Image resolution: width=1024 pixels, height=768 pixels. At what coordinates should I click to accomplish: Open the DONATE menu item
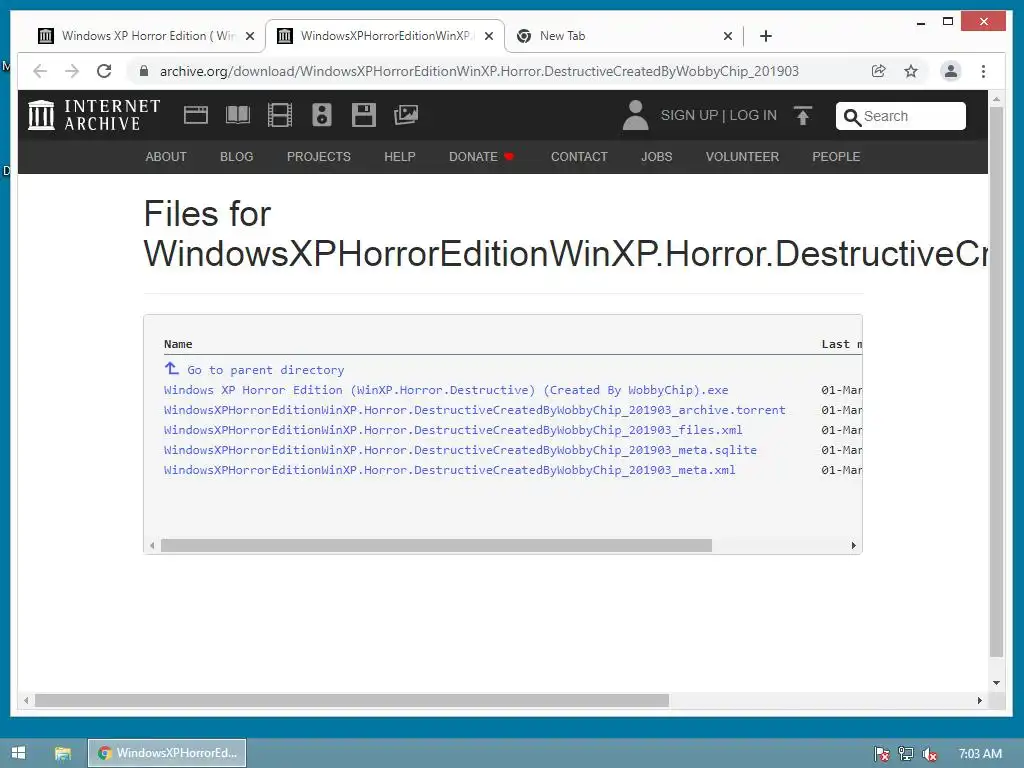coord(481,157)
